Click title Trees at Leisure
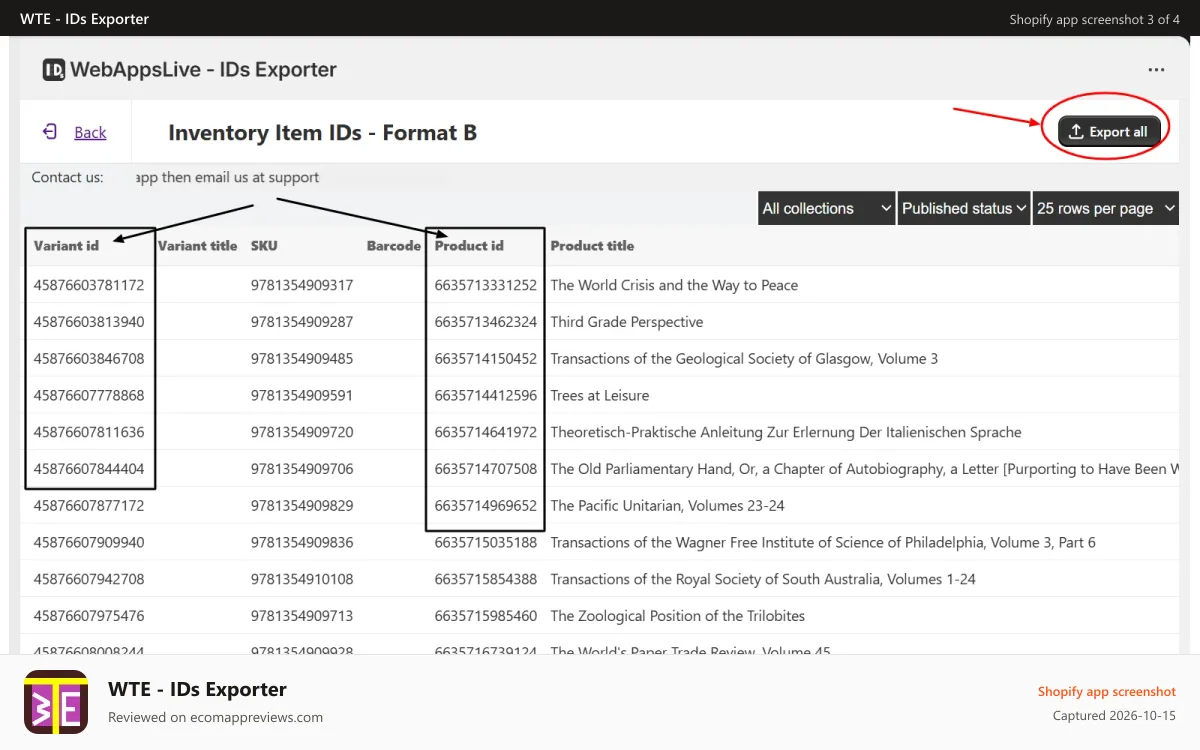Viewport: 1200px width, 750px height. [600, 395]
